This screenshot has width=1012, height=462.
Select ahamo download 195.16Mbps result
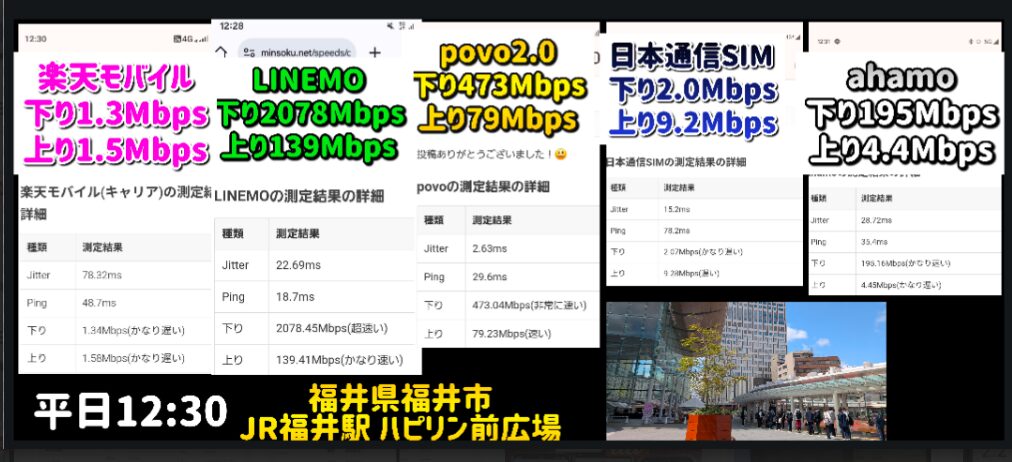[905, 263]
